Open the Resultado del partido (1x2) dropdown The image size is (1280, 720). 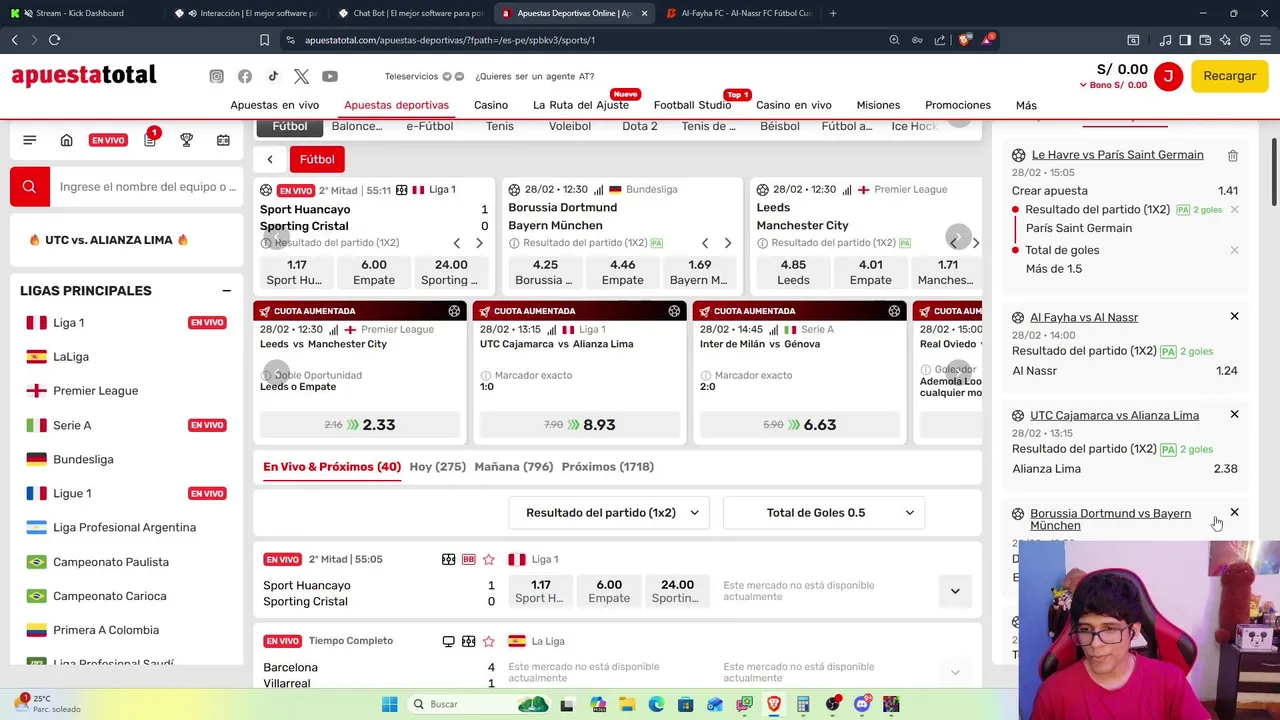click(x=610, y=513)
